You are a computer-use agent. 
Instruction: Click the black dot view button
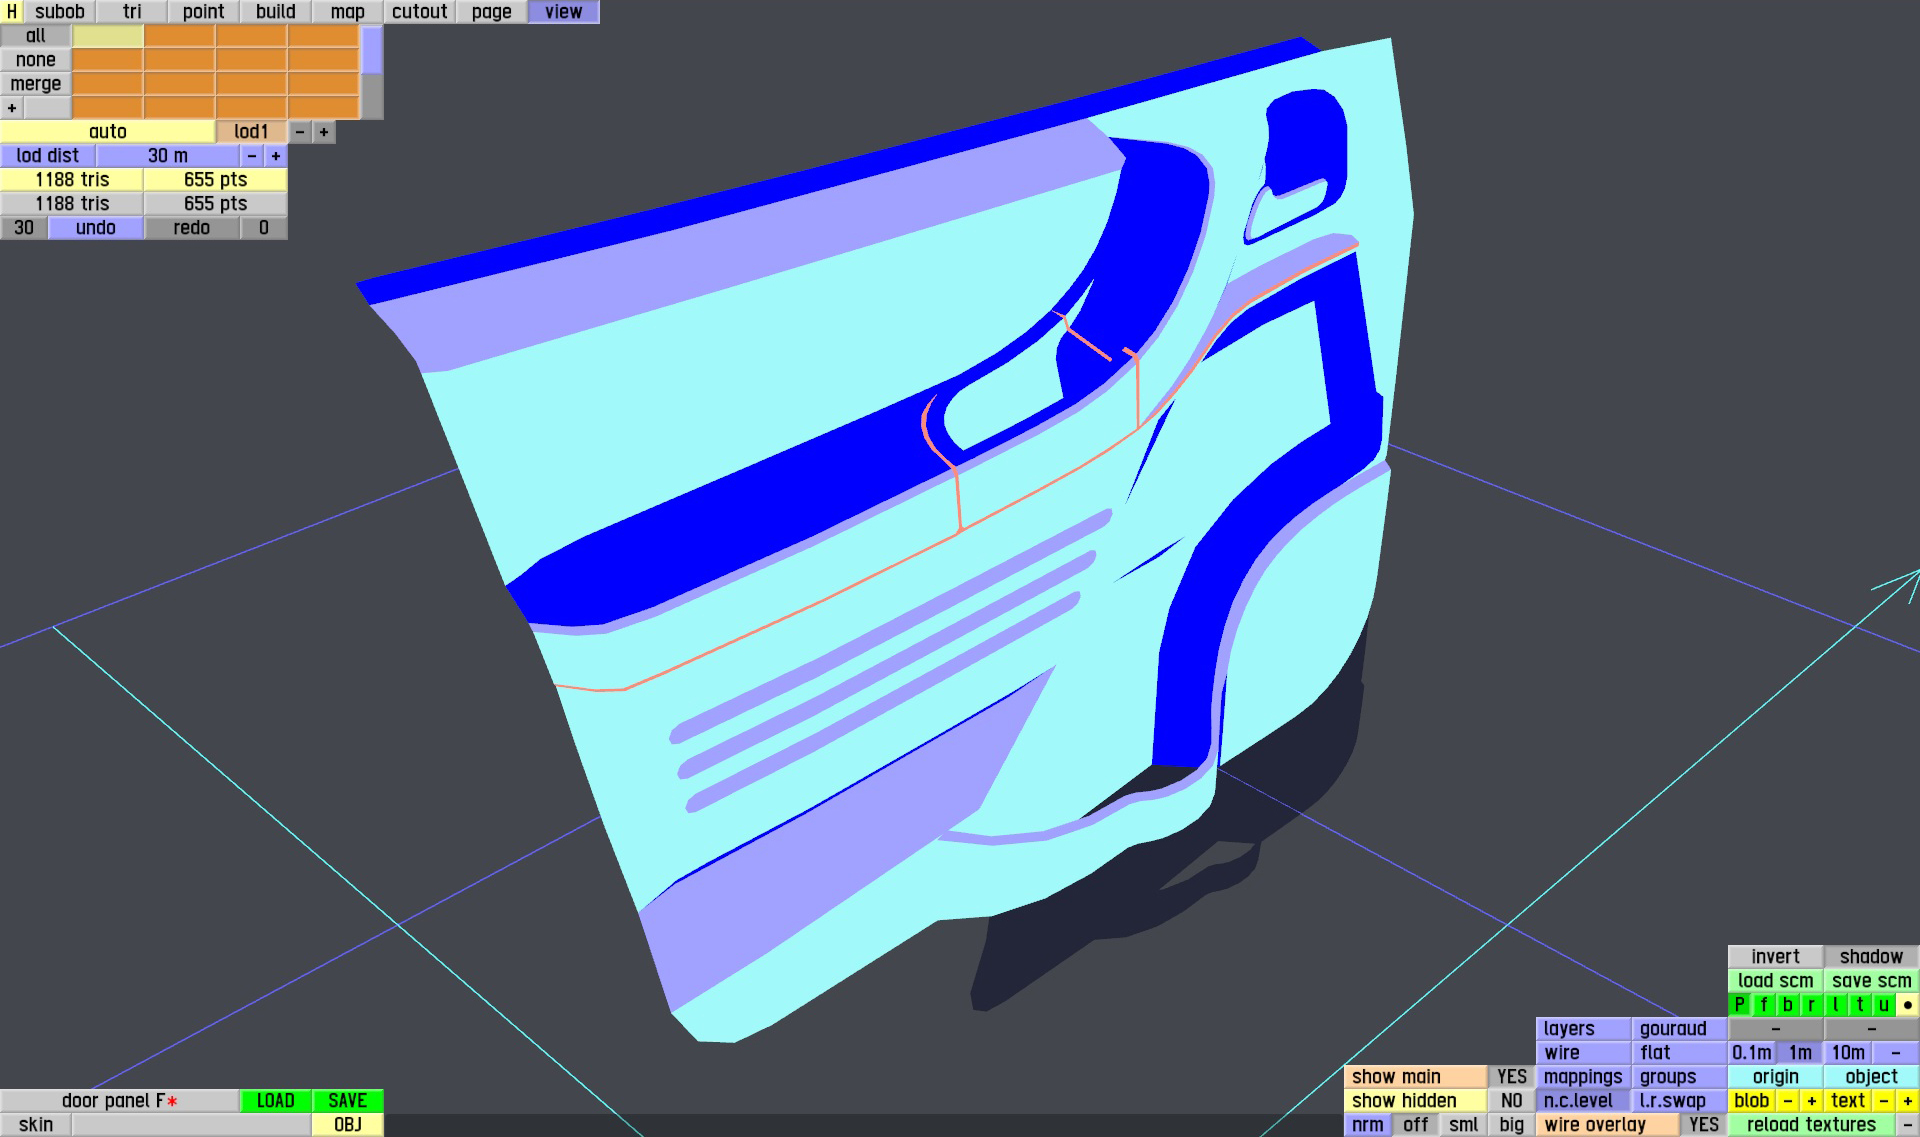coord(1907,1005)
